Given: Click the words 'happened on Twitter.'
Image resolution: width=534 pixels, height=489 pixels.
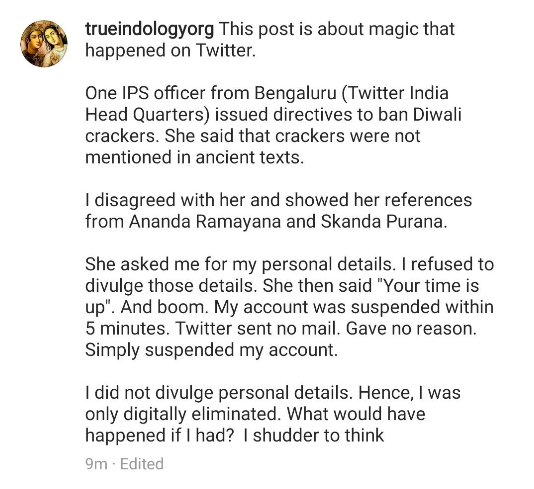Looking at the screenshot, I should click(x=170, y=50).
